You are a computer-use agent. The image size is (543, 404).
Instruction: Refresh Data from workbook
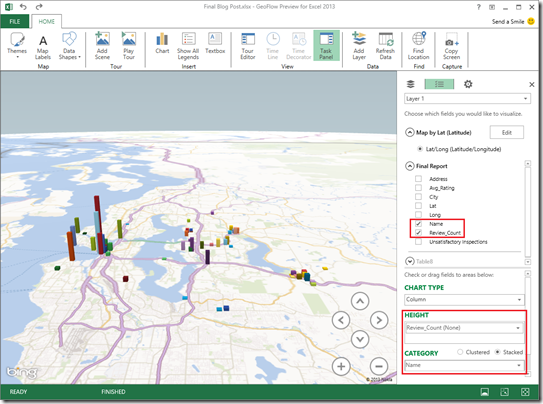pos(385,46)
